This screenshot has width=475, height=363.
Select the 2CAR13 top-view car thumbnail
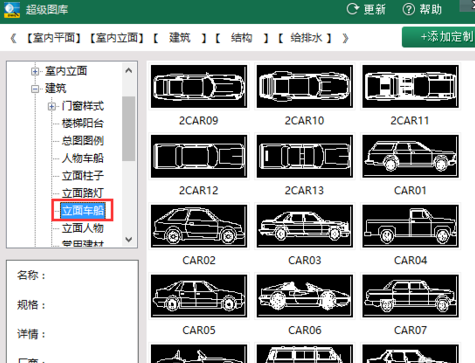(305, 156)
